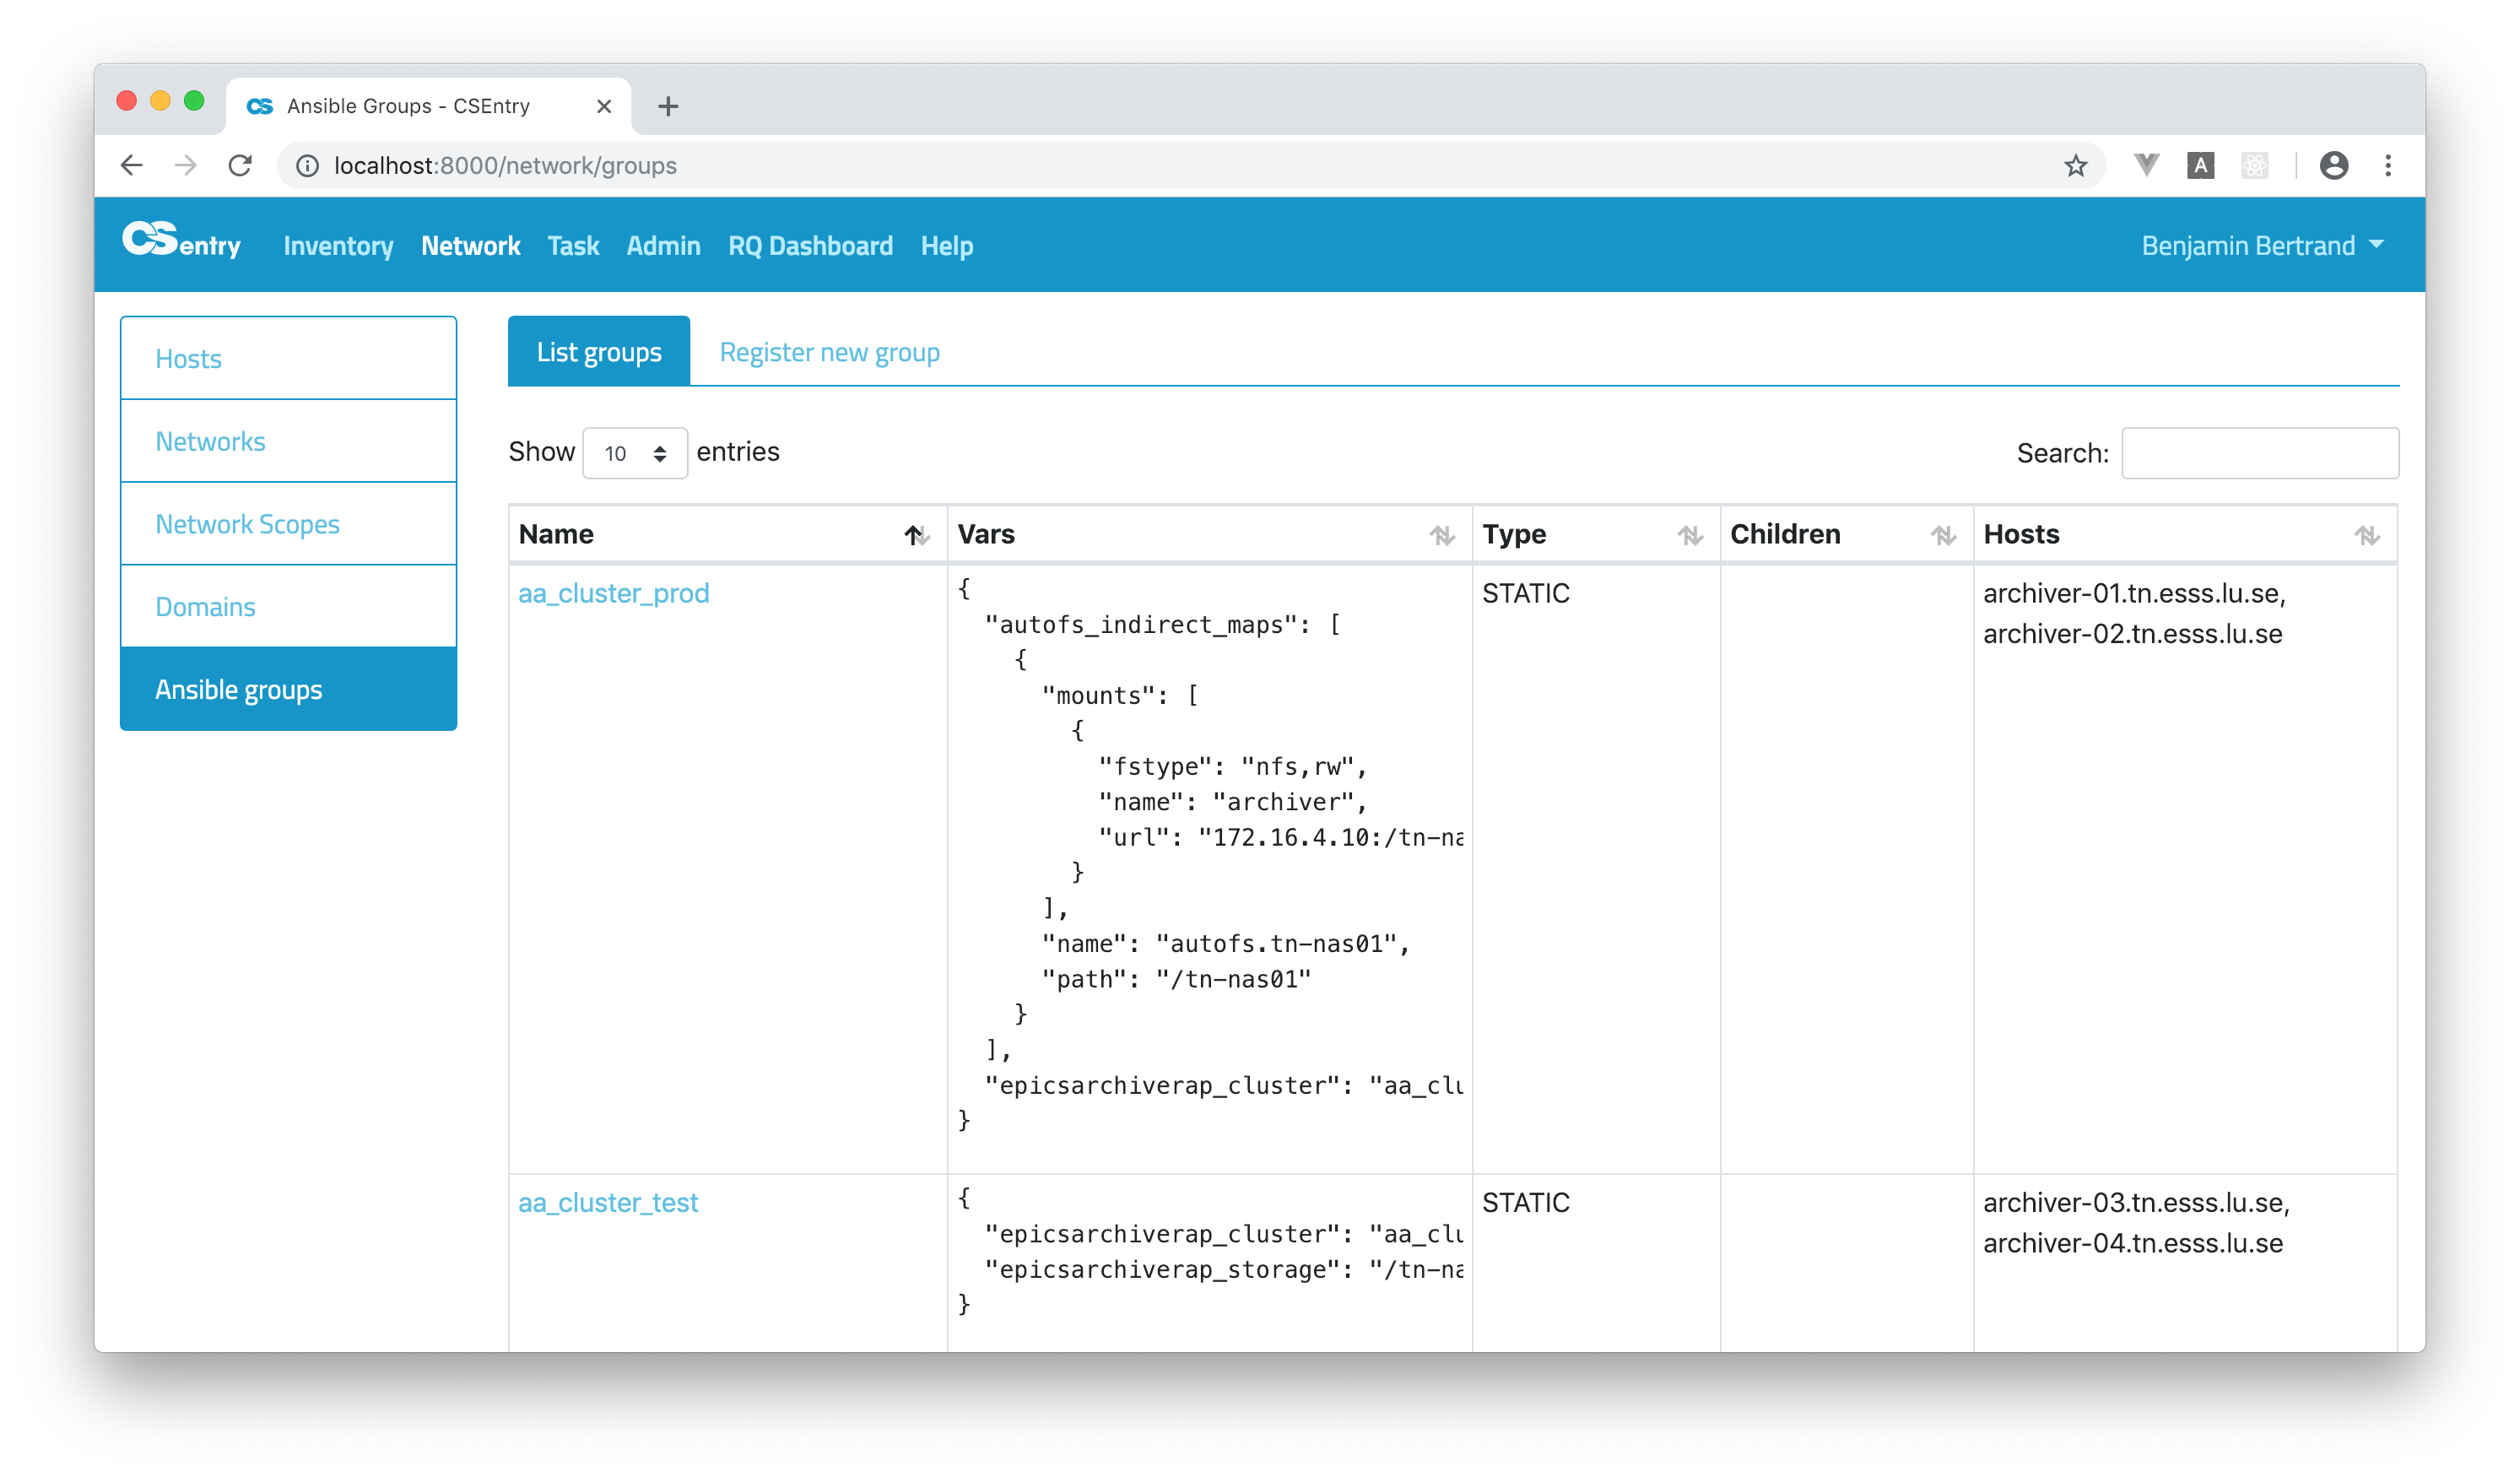Open the Show entries count dropdown
Image resolution: width=2520 pixels, height=1477 pixels.
click(634, 453)
